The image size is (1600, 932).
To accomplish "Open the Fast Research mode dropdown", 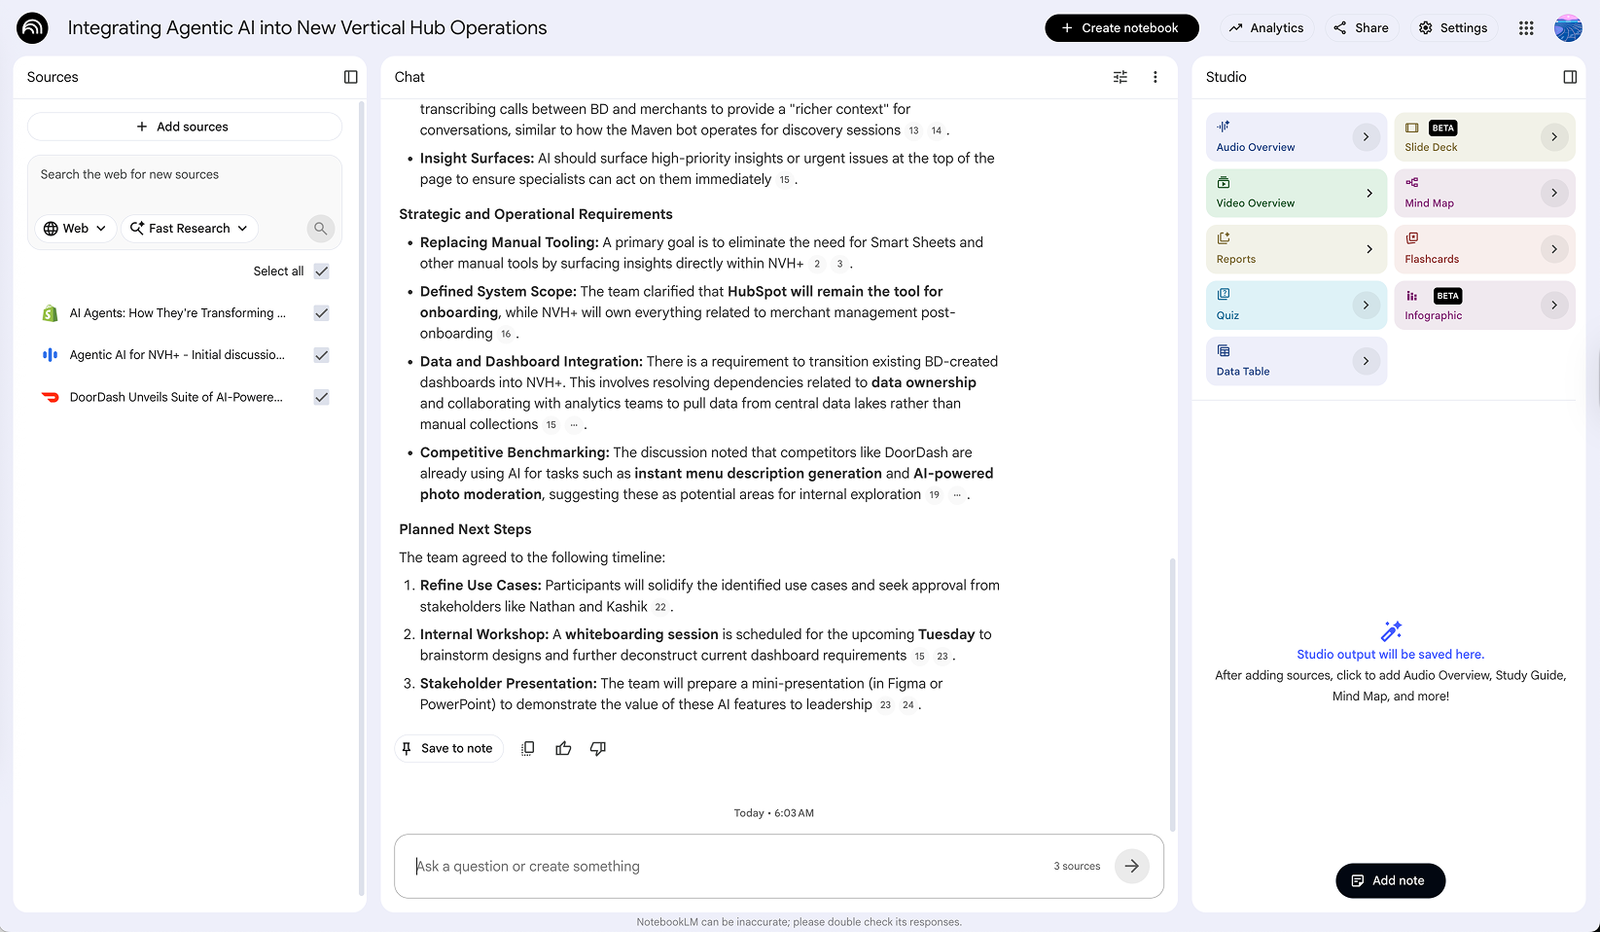I will [x=189, y=228].
